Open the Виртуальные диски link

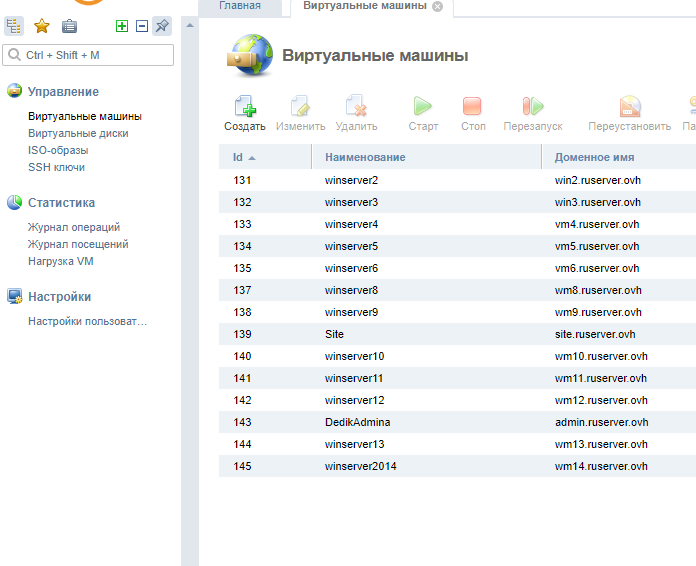(78, 133)
